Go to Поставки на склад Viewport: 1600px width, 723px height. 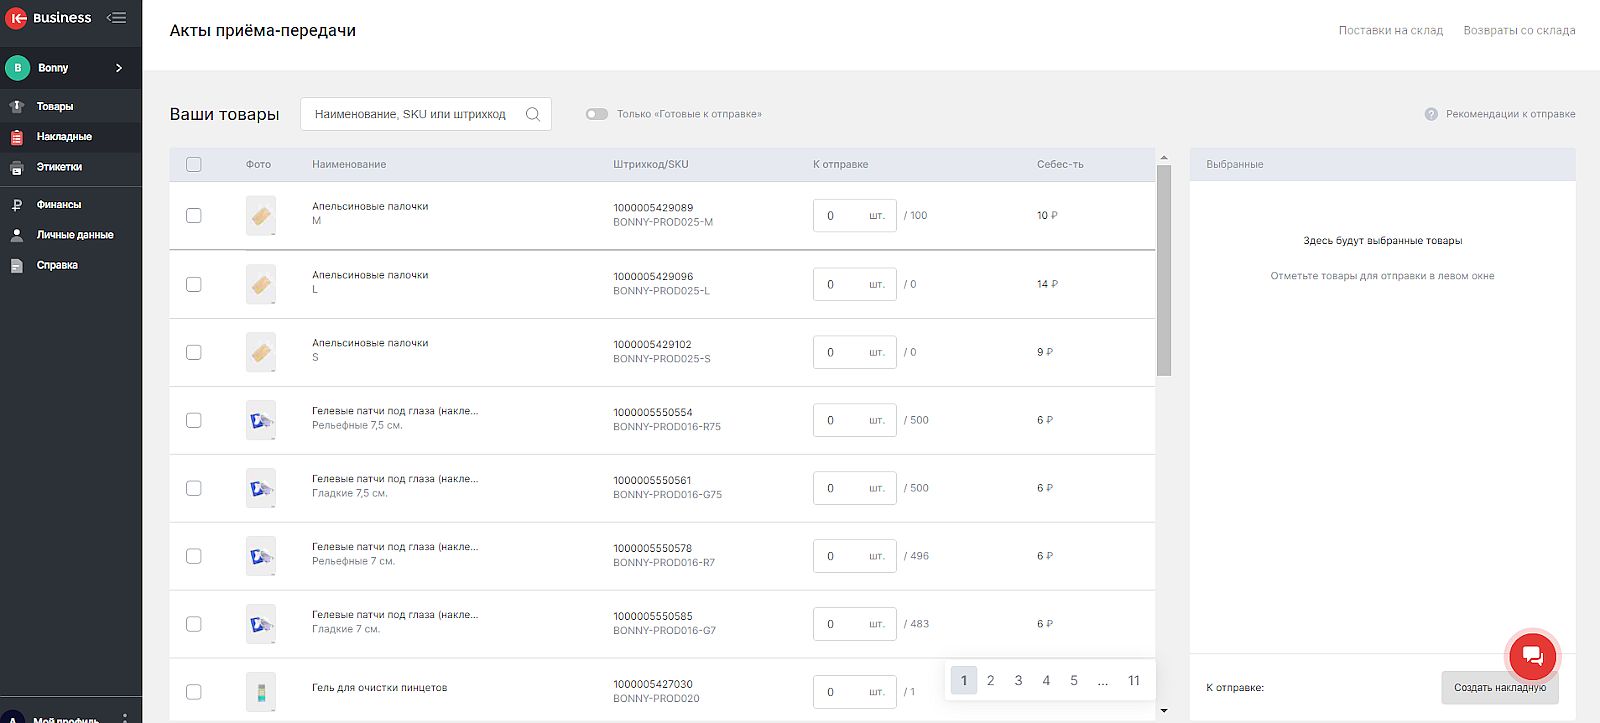[x=1391, y=31]
